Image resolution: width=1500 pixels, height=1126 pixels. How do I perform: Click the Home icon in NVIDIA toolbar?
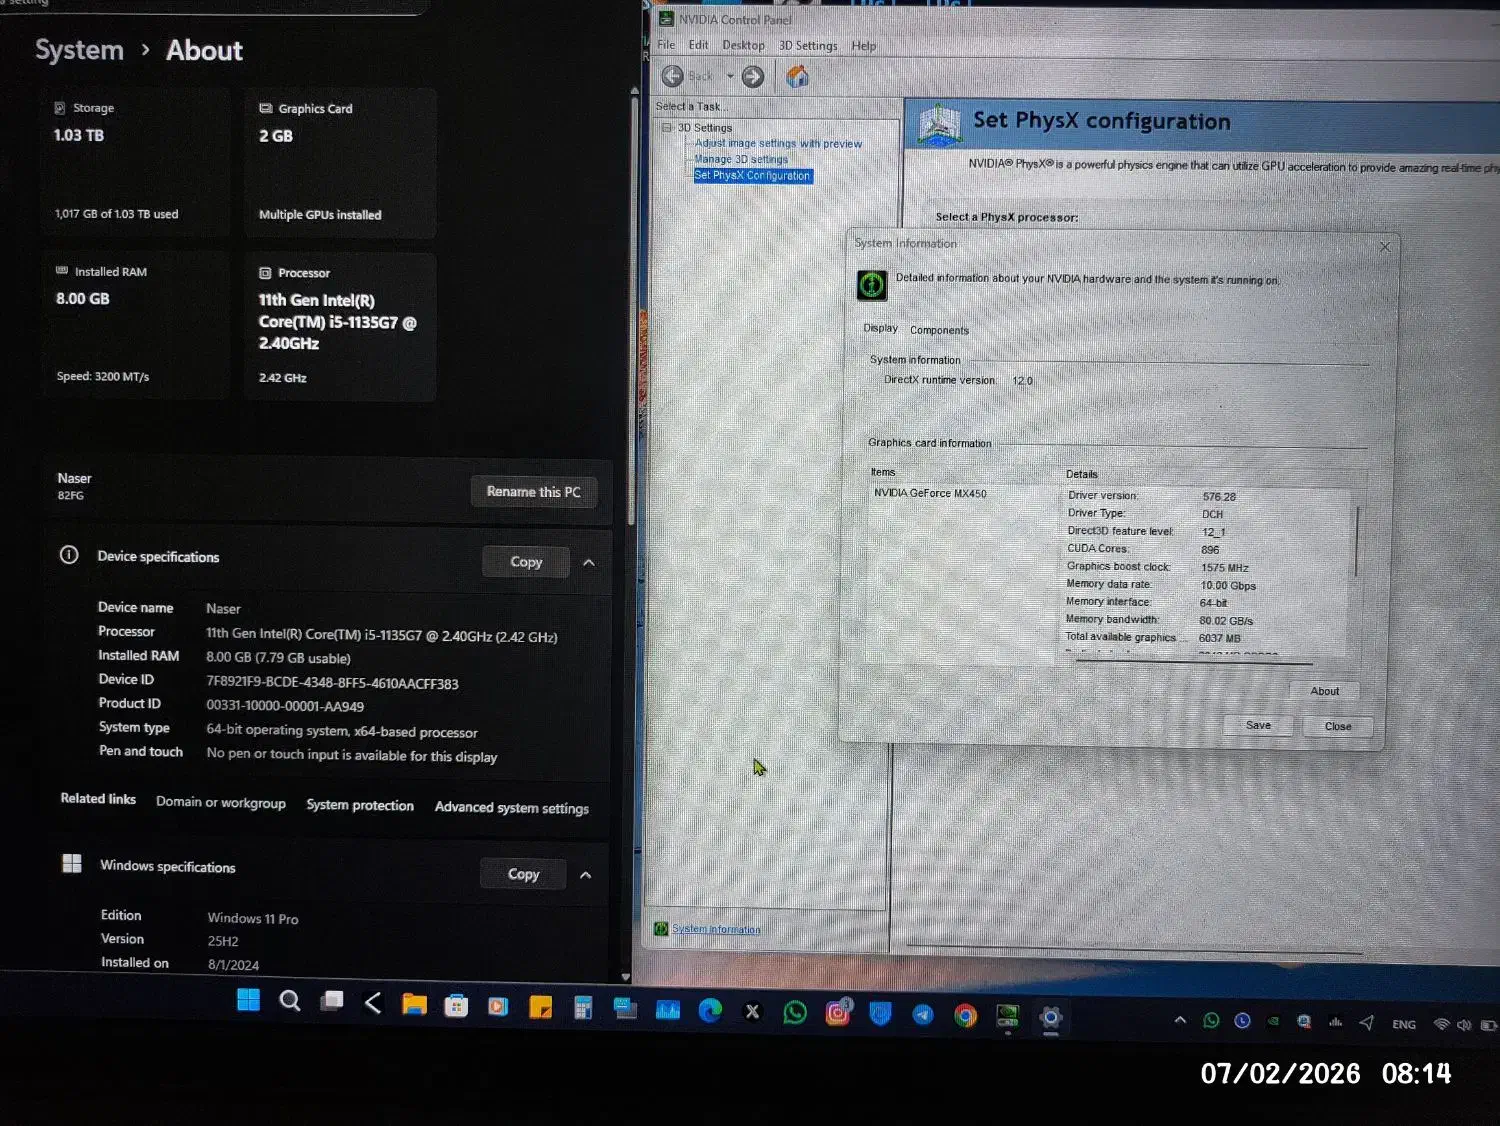(x=797, y=76)
